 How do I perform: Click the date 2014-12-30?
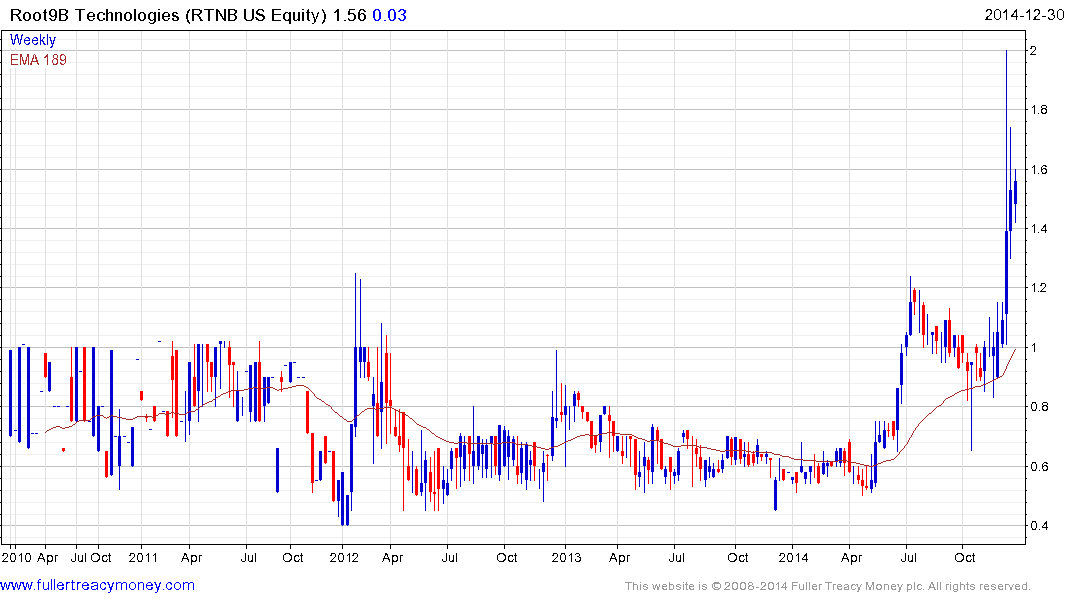pyautogui.click(x=1024, y=14)
